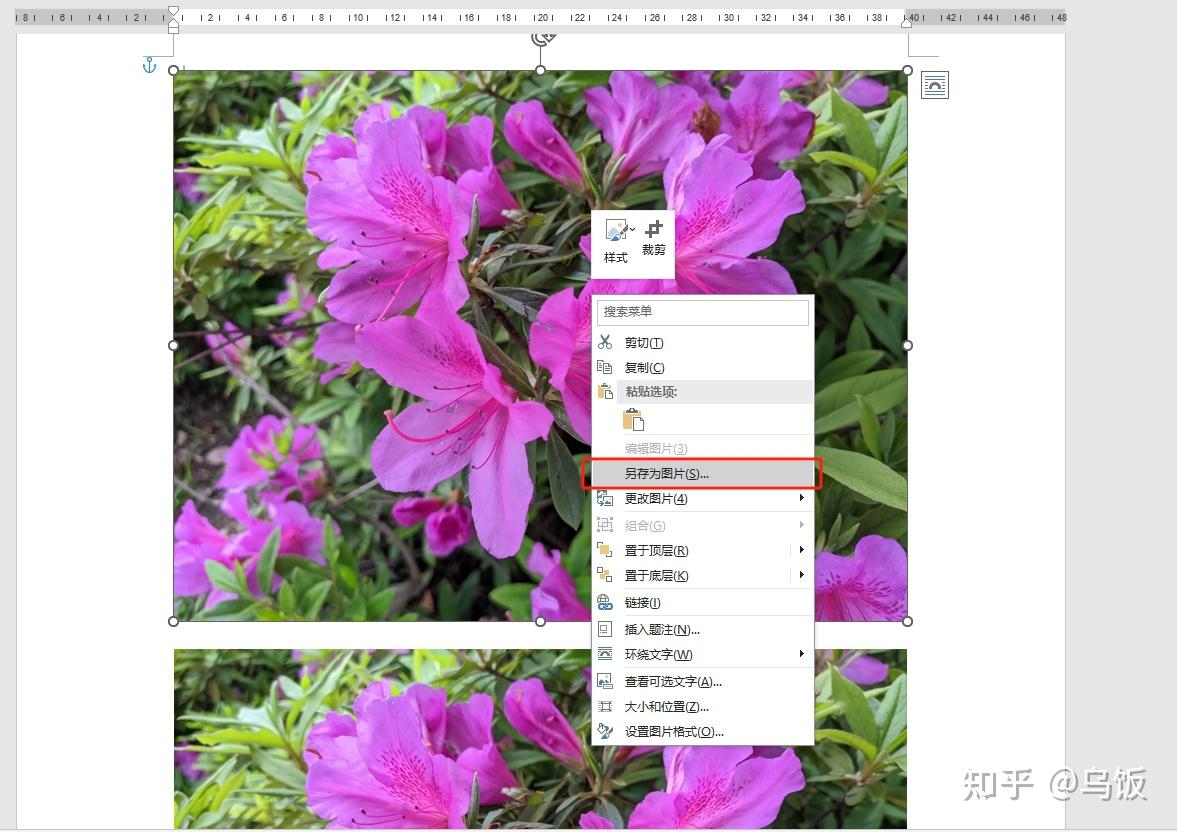Click the right indent marker on ruler
Image resolution: width=1177 pixels, height=832 pixels.
coord(907,23)
